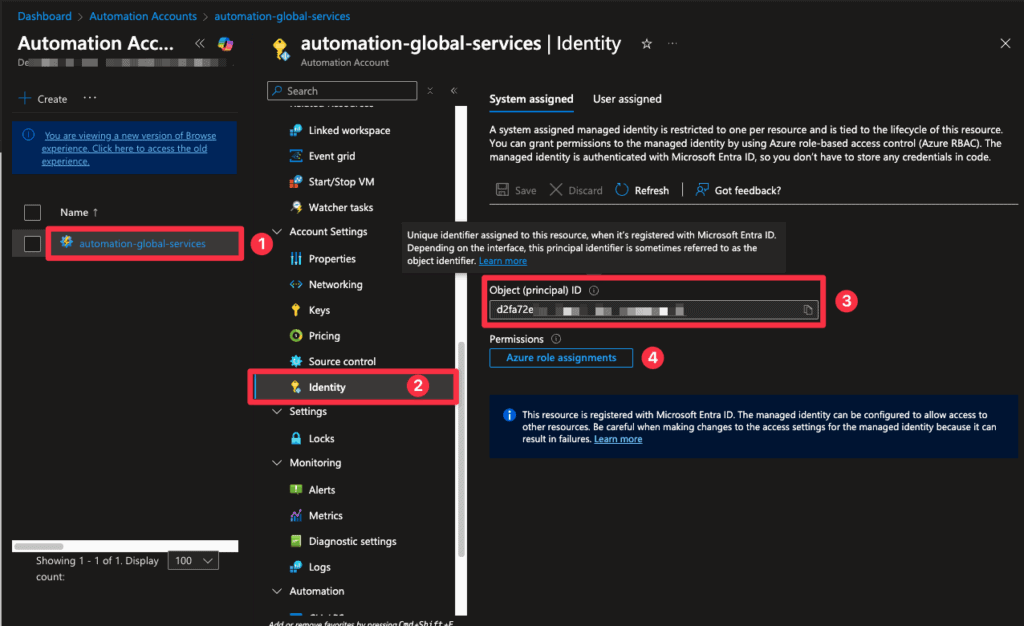The image size is (1024, 626).
Task: Go to Dashboard breadcrumb
Action: [44, 16]
